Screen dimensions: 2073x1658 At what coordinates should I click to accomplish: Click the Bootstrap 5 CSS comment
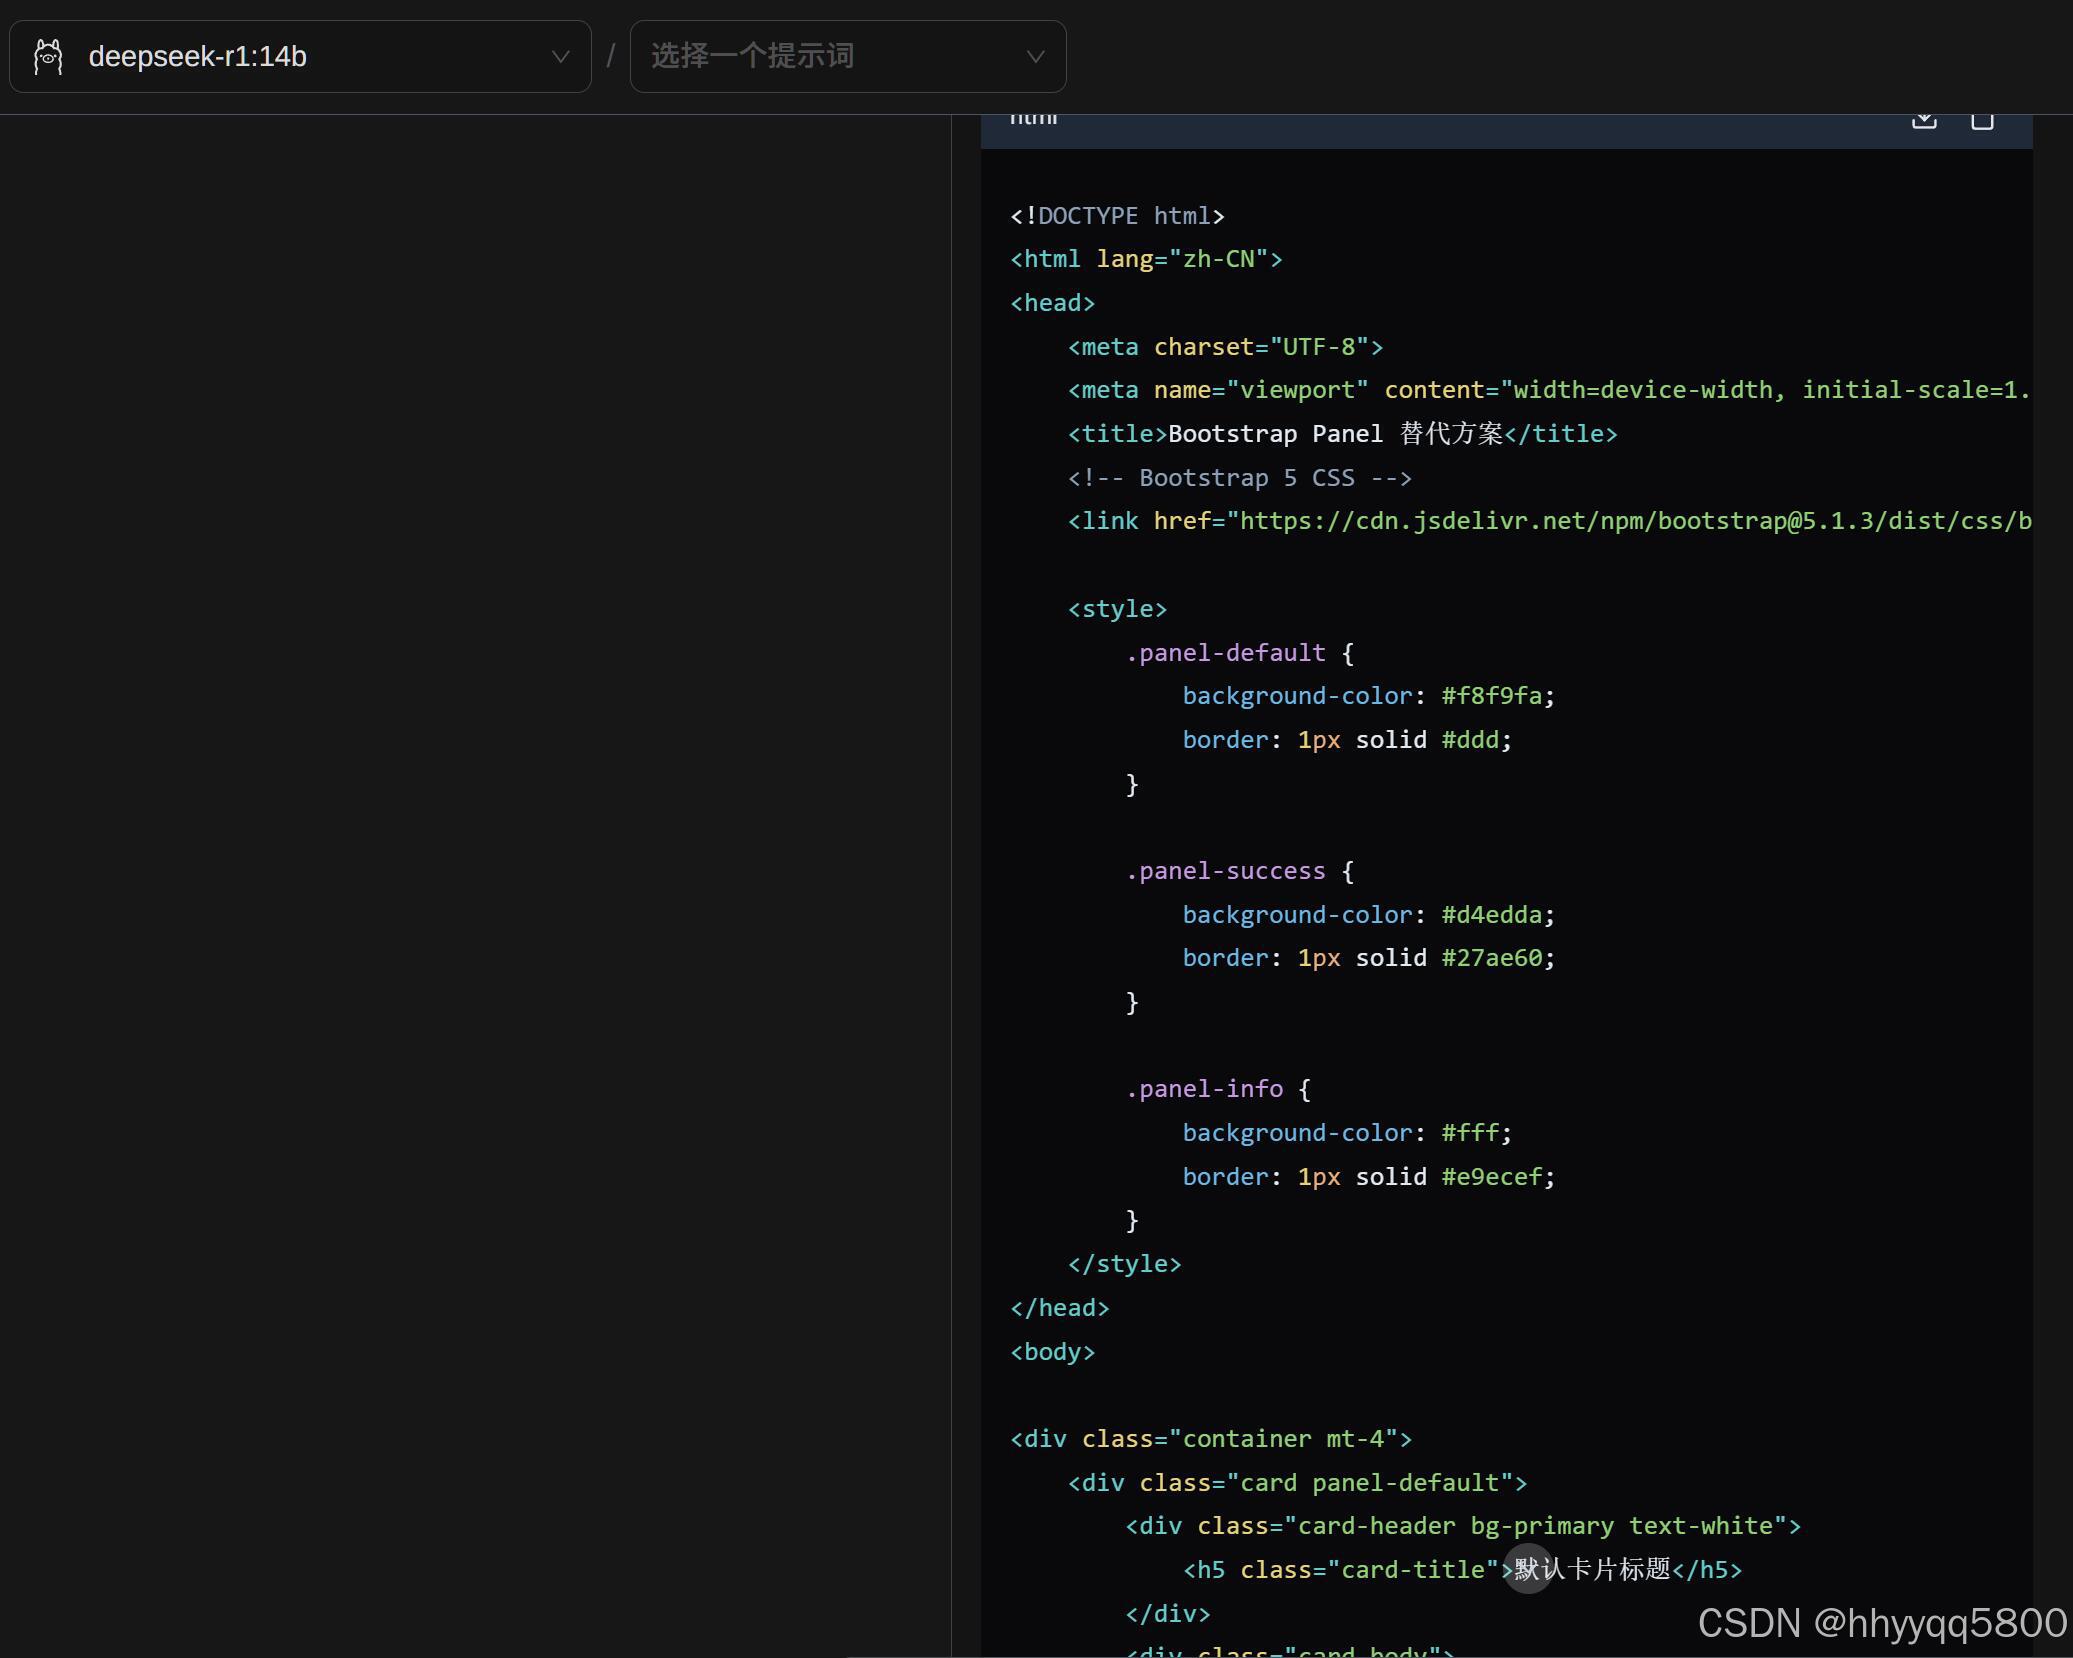click(x=1239, y=478)
